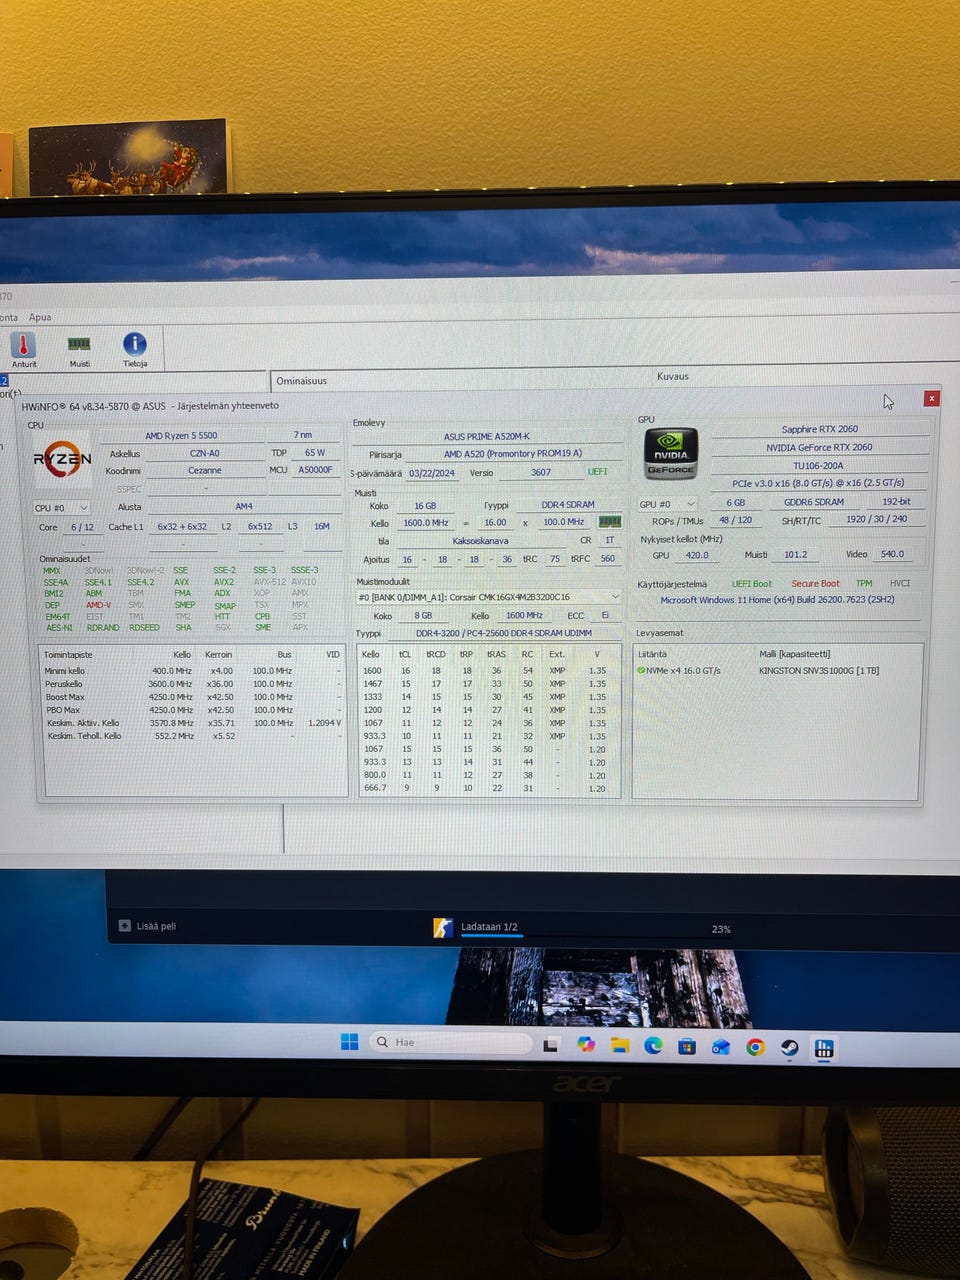
Task: Click the ASUS PRIME A520M-K motherboard field
Action: point(487,437)
